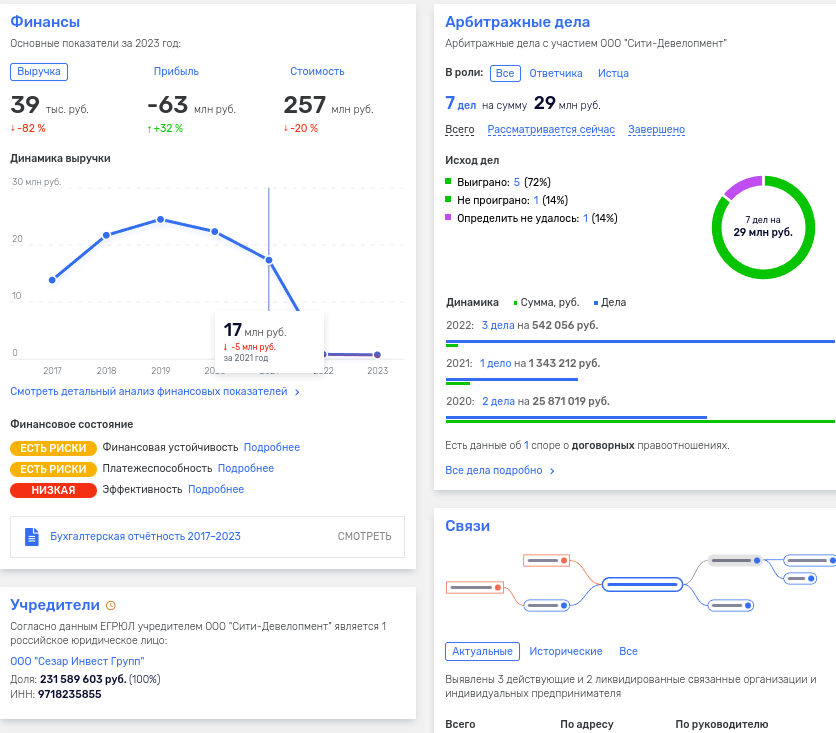Click chevron after Смотреть детальный анализ финансовых показателей

coord(297,392)
